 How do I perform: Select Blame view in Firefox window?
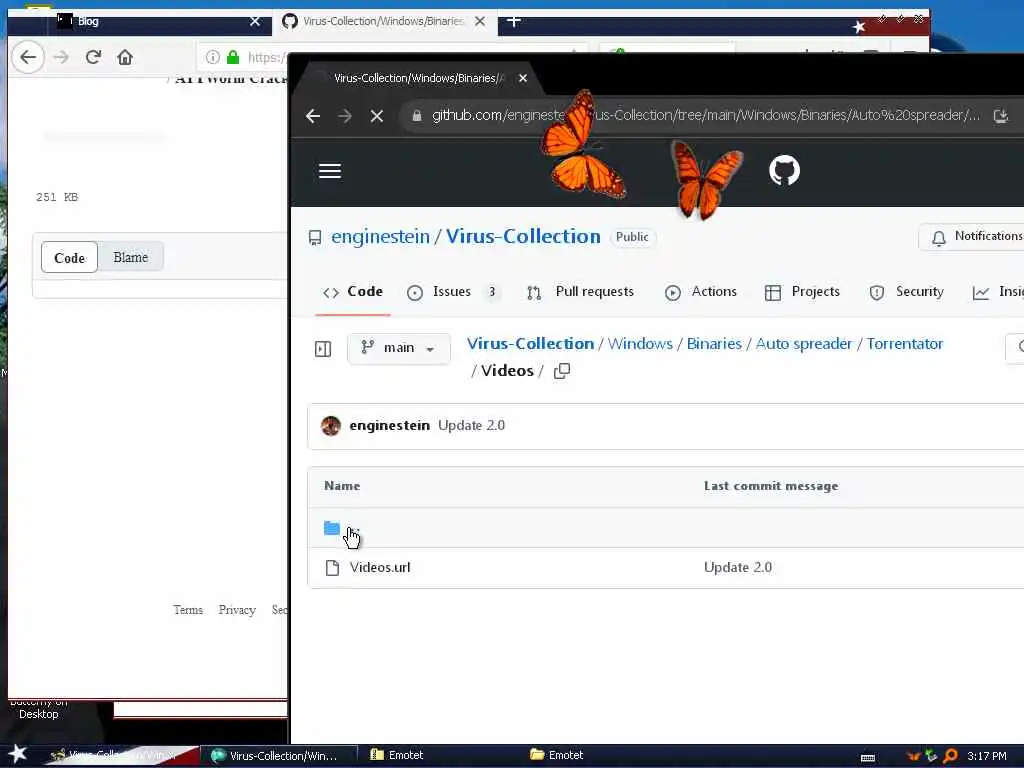131,257
